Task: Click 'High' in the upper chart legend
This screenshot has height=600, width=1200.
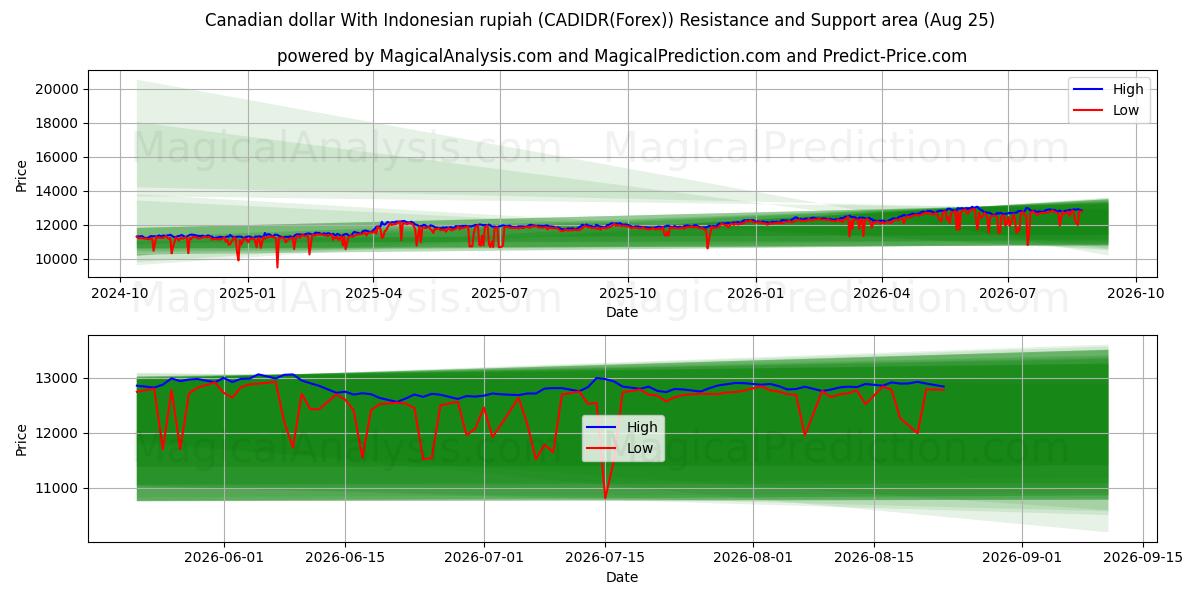Action: [1128, 89]
